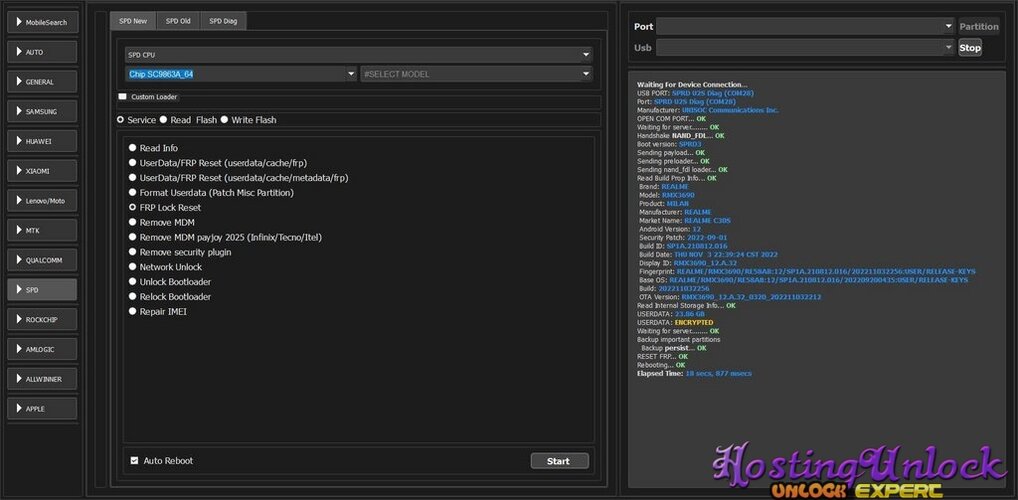Select the Unlock Bootloader option
Image resolution: width=1018 pixels, height=500 pixels.
(170, 282)
